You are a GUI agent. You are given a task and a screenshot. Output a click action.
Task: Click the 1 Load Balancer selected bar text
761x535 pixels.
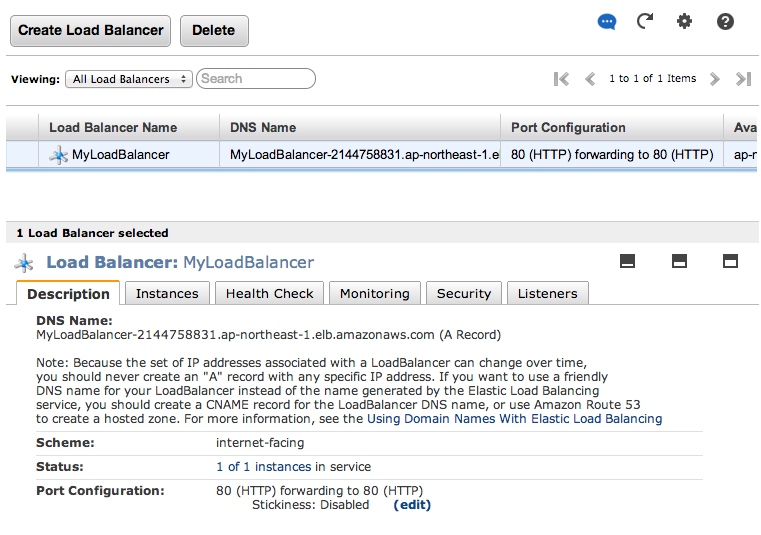point(92,233)
